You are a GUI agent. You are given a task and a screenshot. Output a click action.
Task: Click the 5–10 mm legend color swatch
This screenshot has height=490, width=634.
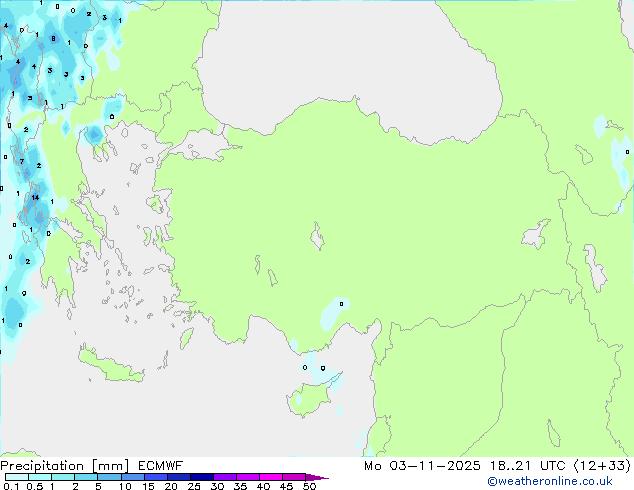pyautogui.click(x=109, y=477)
